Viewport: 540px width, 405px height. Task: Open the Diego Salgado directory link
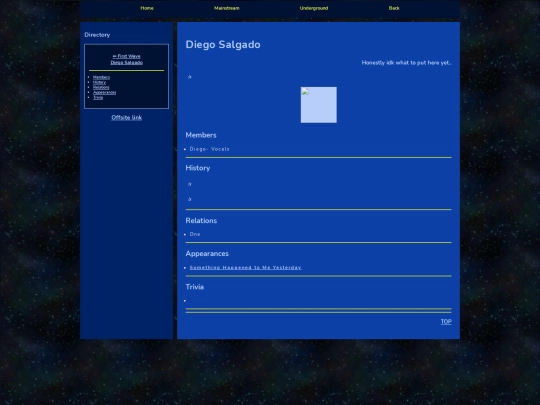click(126, 62)
